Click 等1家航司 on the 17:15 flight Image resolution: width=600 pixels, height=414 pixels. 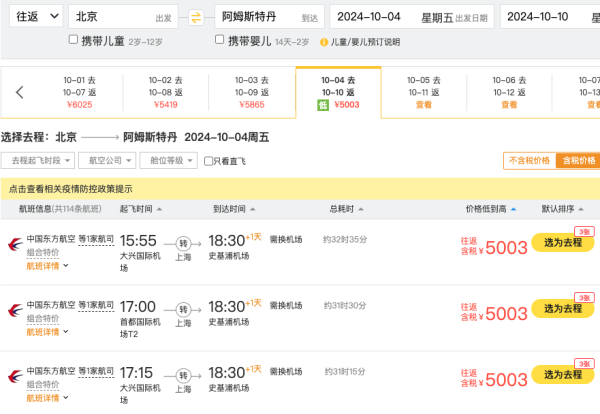coord(96,372)
